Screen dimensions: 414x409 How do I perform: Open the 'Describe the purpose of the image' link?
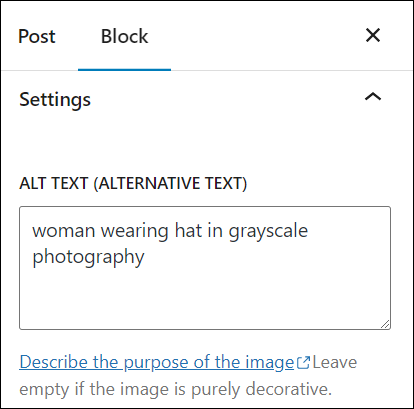point(157,362)
